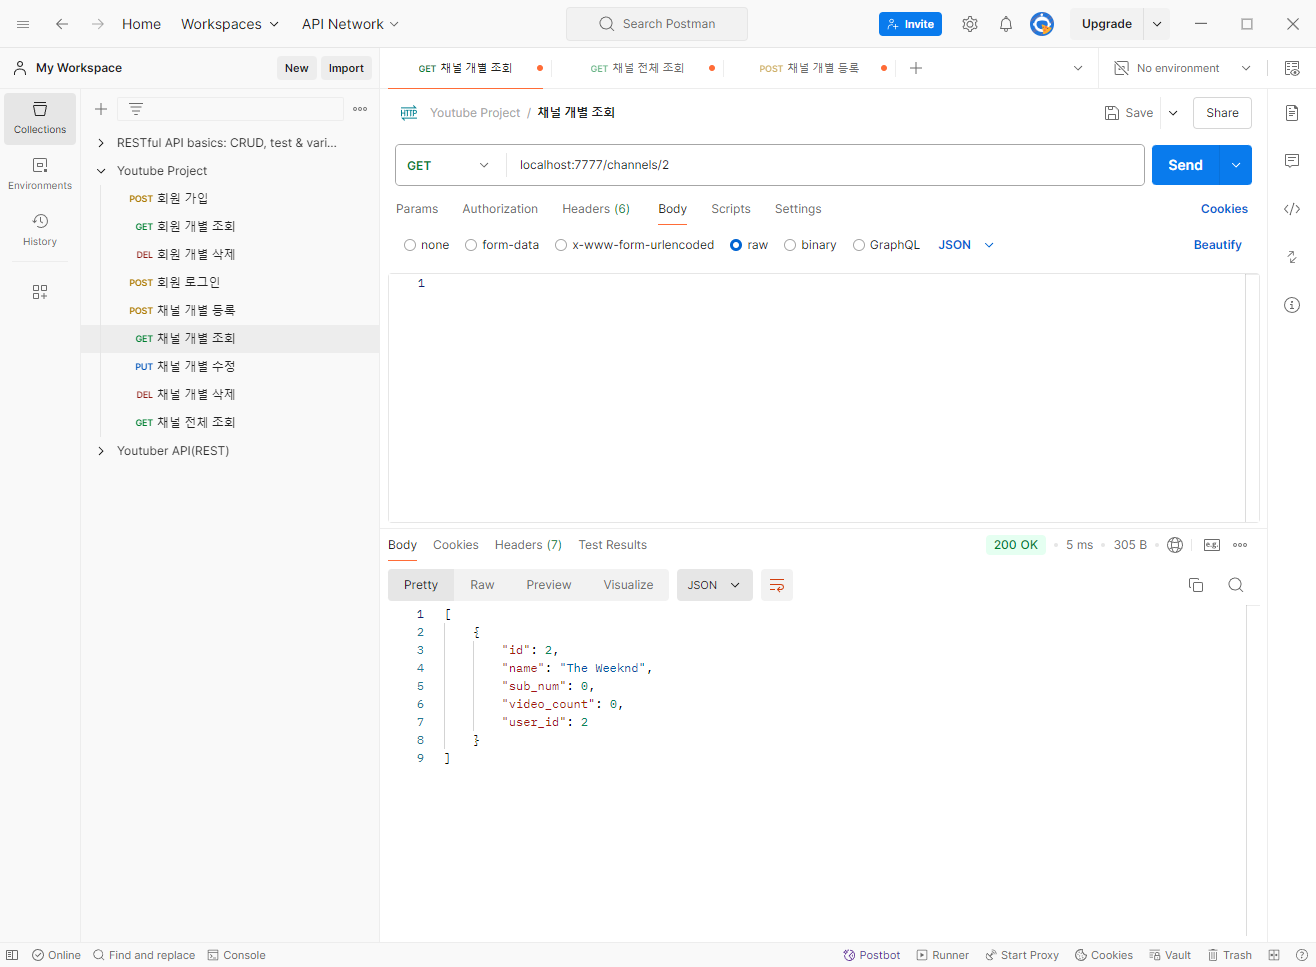
Task: Switch to the Scripts tab
Action: click(x=731, y=209)
